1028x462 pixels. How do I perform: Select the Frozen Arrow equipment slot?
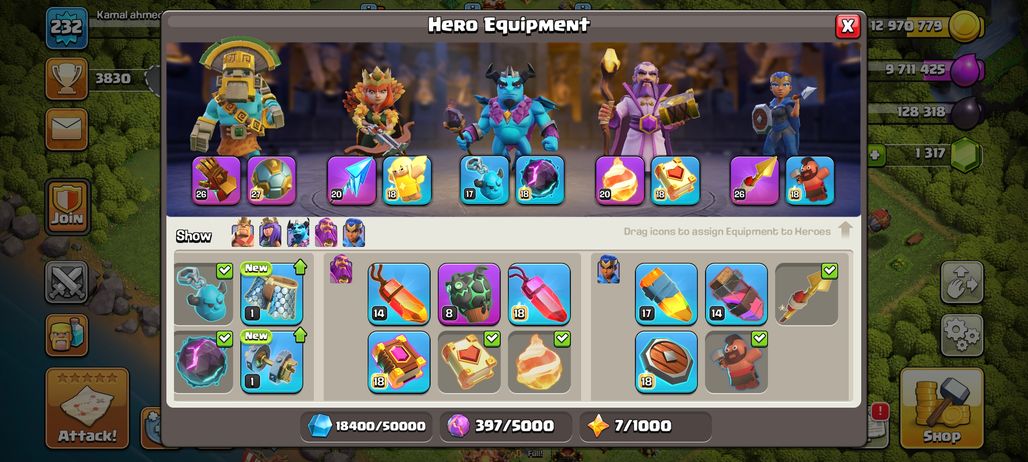pos(351,180)
